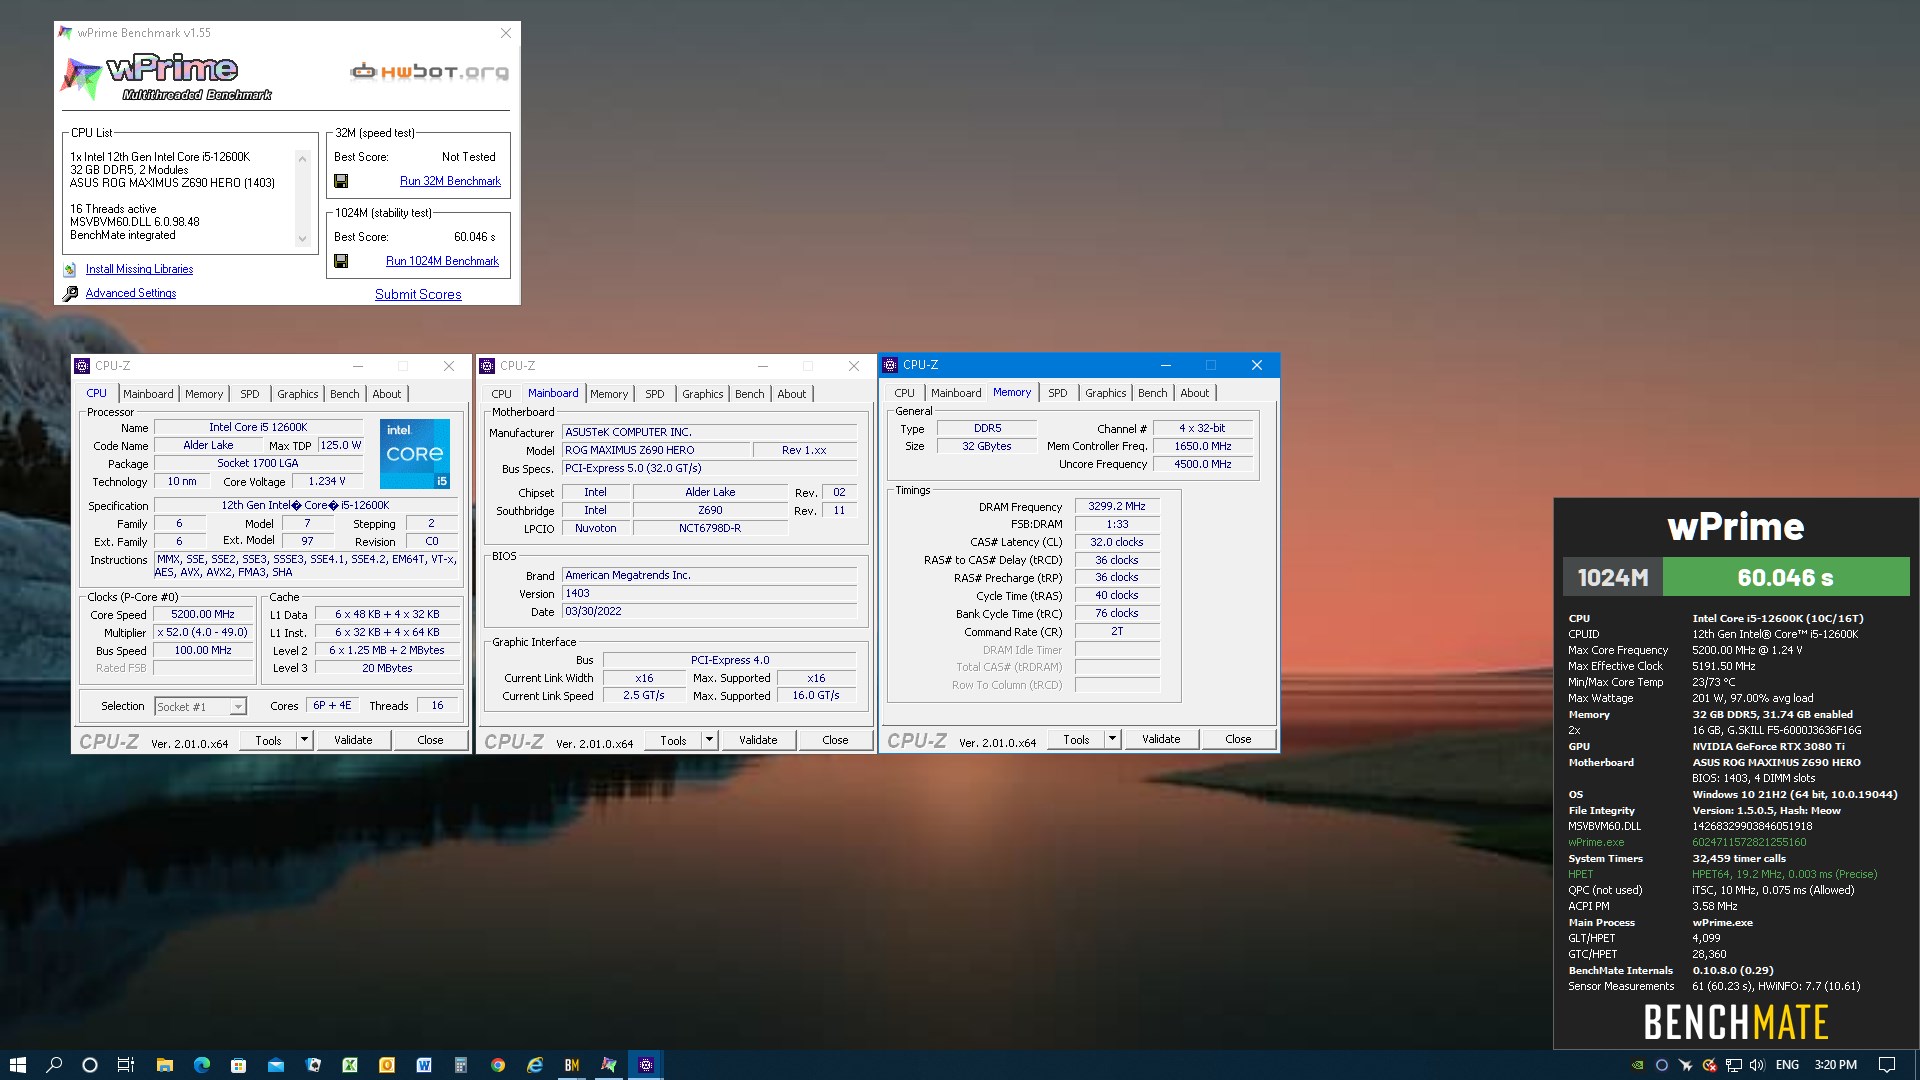
Task: Click ENG language indicator
Action: tap(1787, 1065)
